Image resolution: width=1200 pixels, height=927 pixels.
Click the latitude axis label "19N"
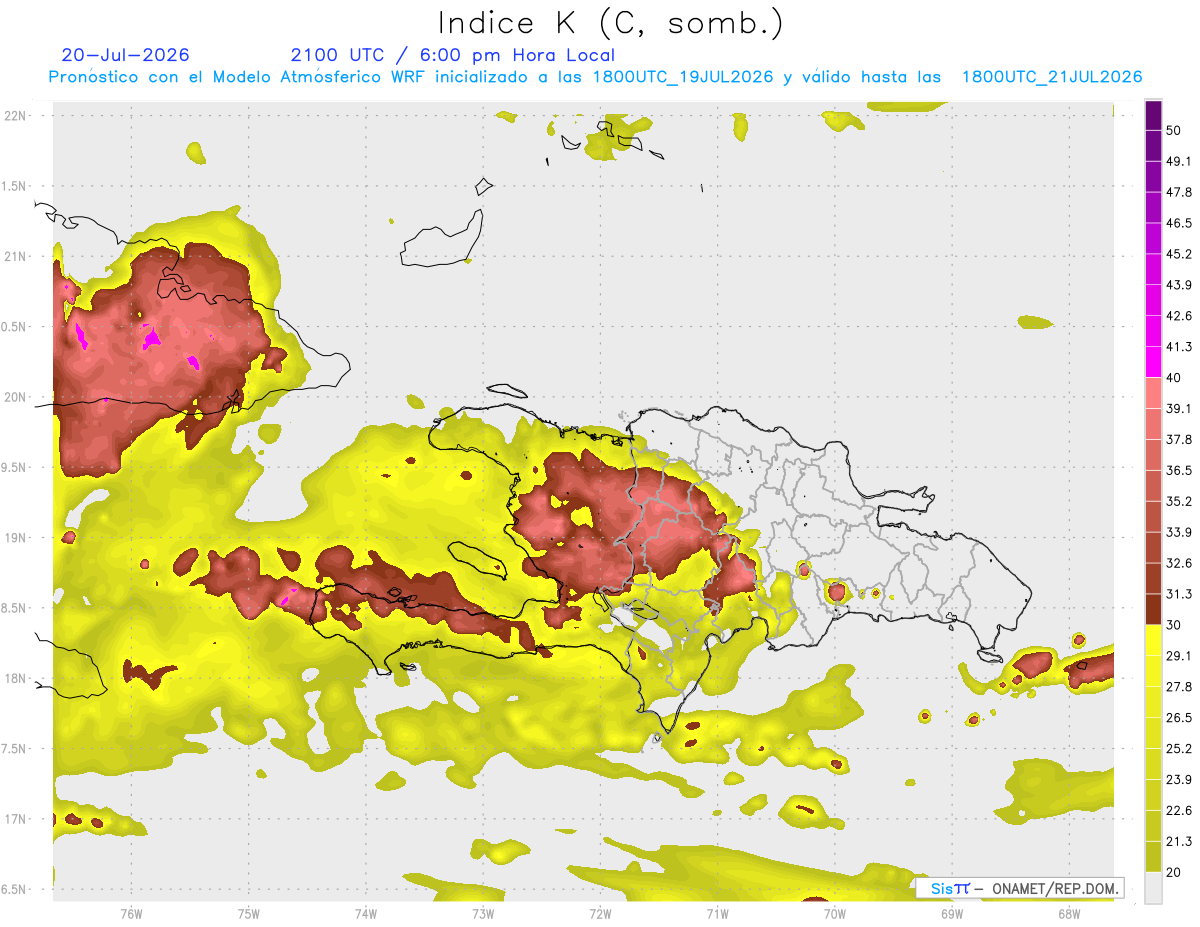pyautogui.click(x=15, y=538)
